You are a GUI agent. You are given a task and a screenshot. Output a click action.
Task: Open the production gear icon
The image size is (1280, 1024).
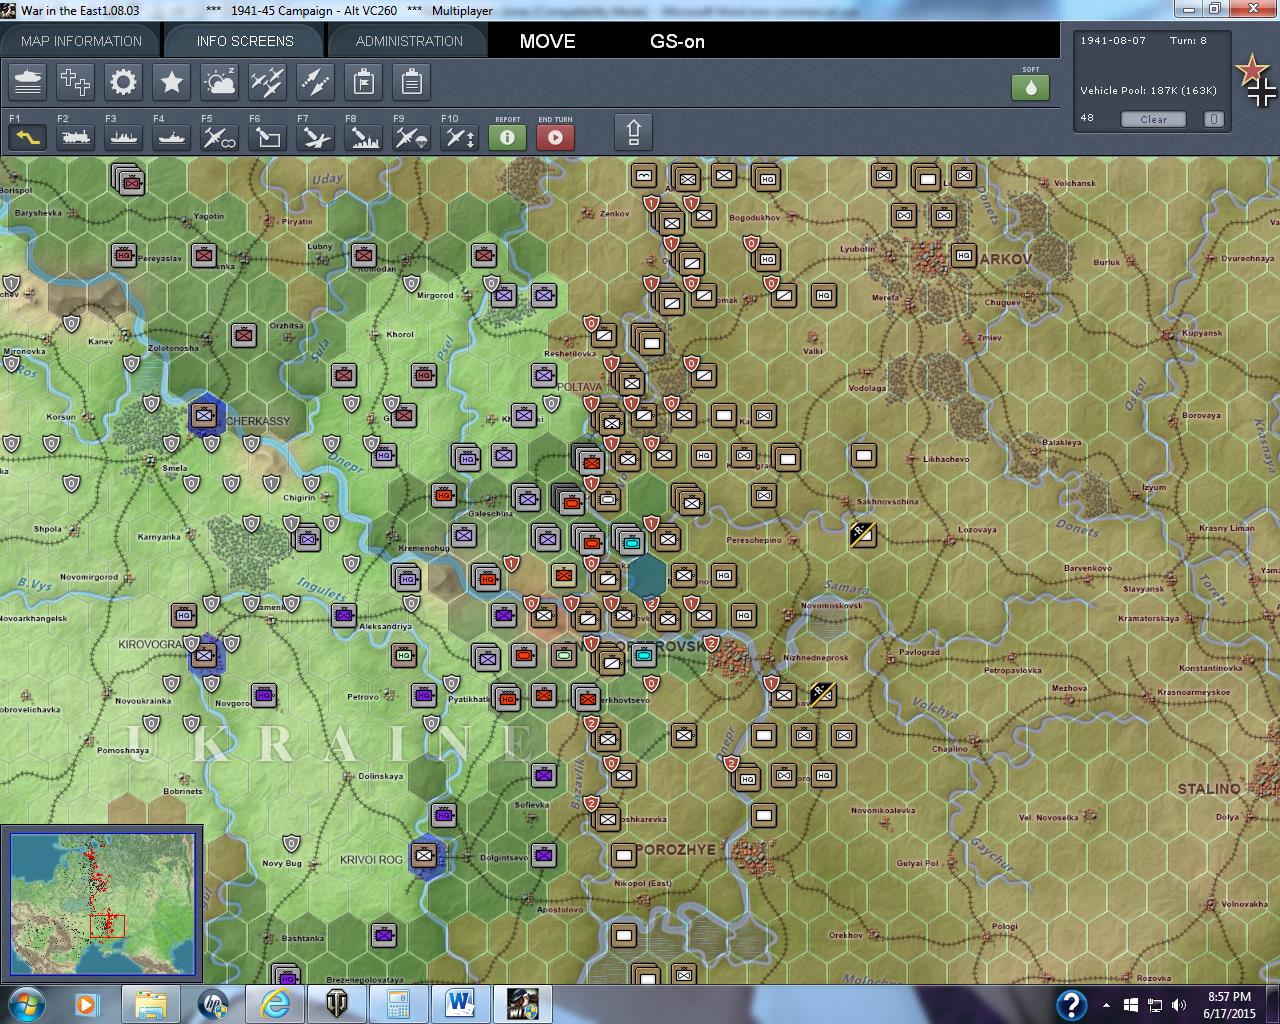[123, 82]
